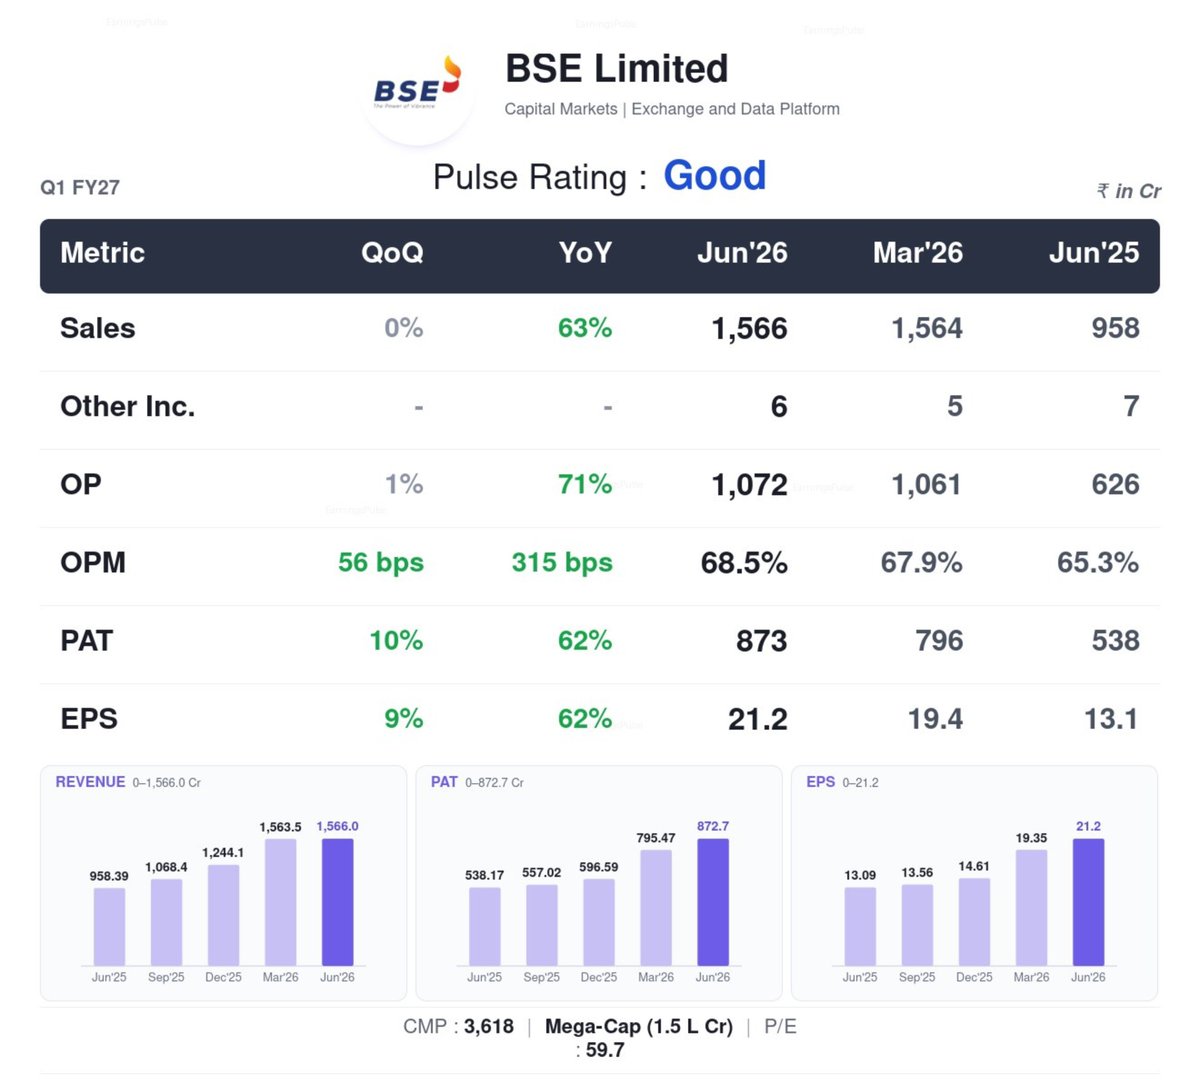Click the Dec'25 bar in PAT chart
The height and width of the screenshot is (1080, 1200).
(x=599, y=922)
